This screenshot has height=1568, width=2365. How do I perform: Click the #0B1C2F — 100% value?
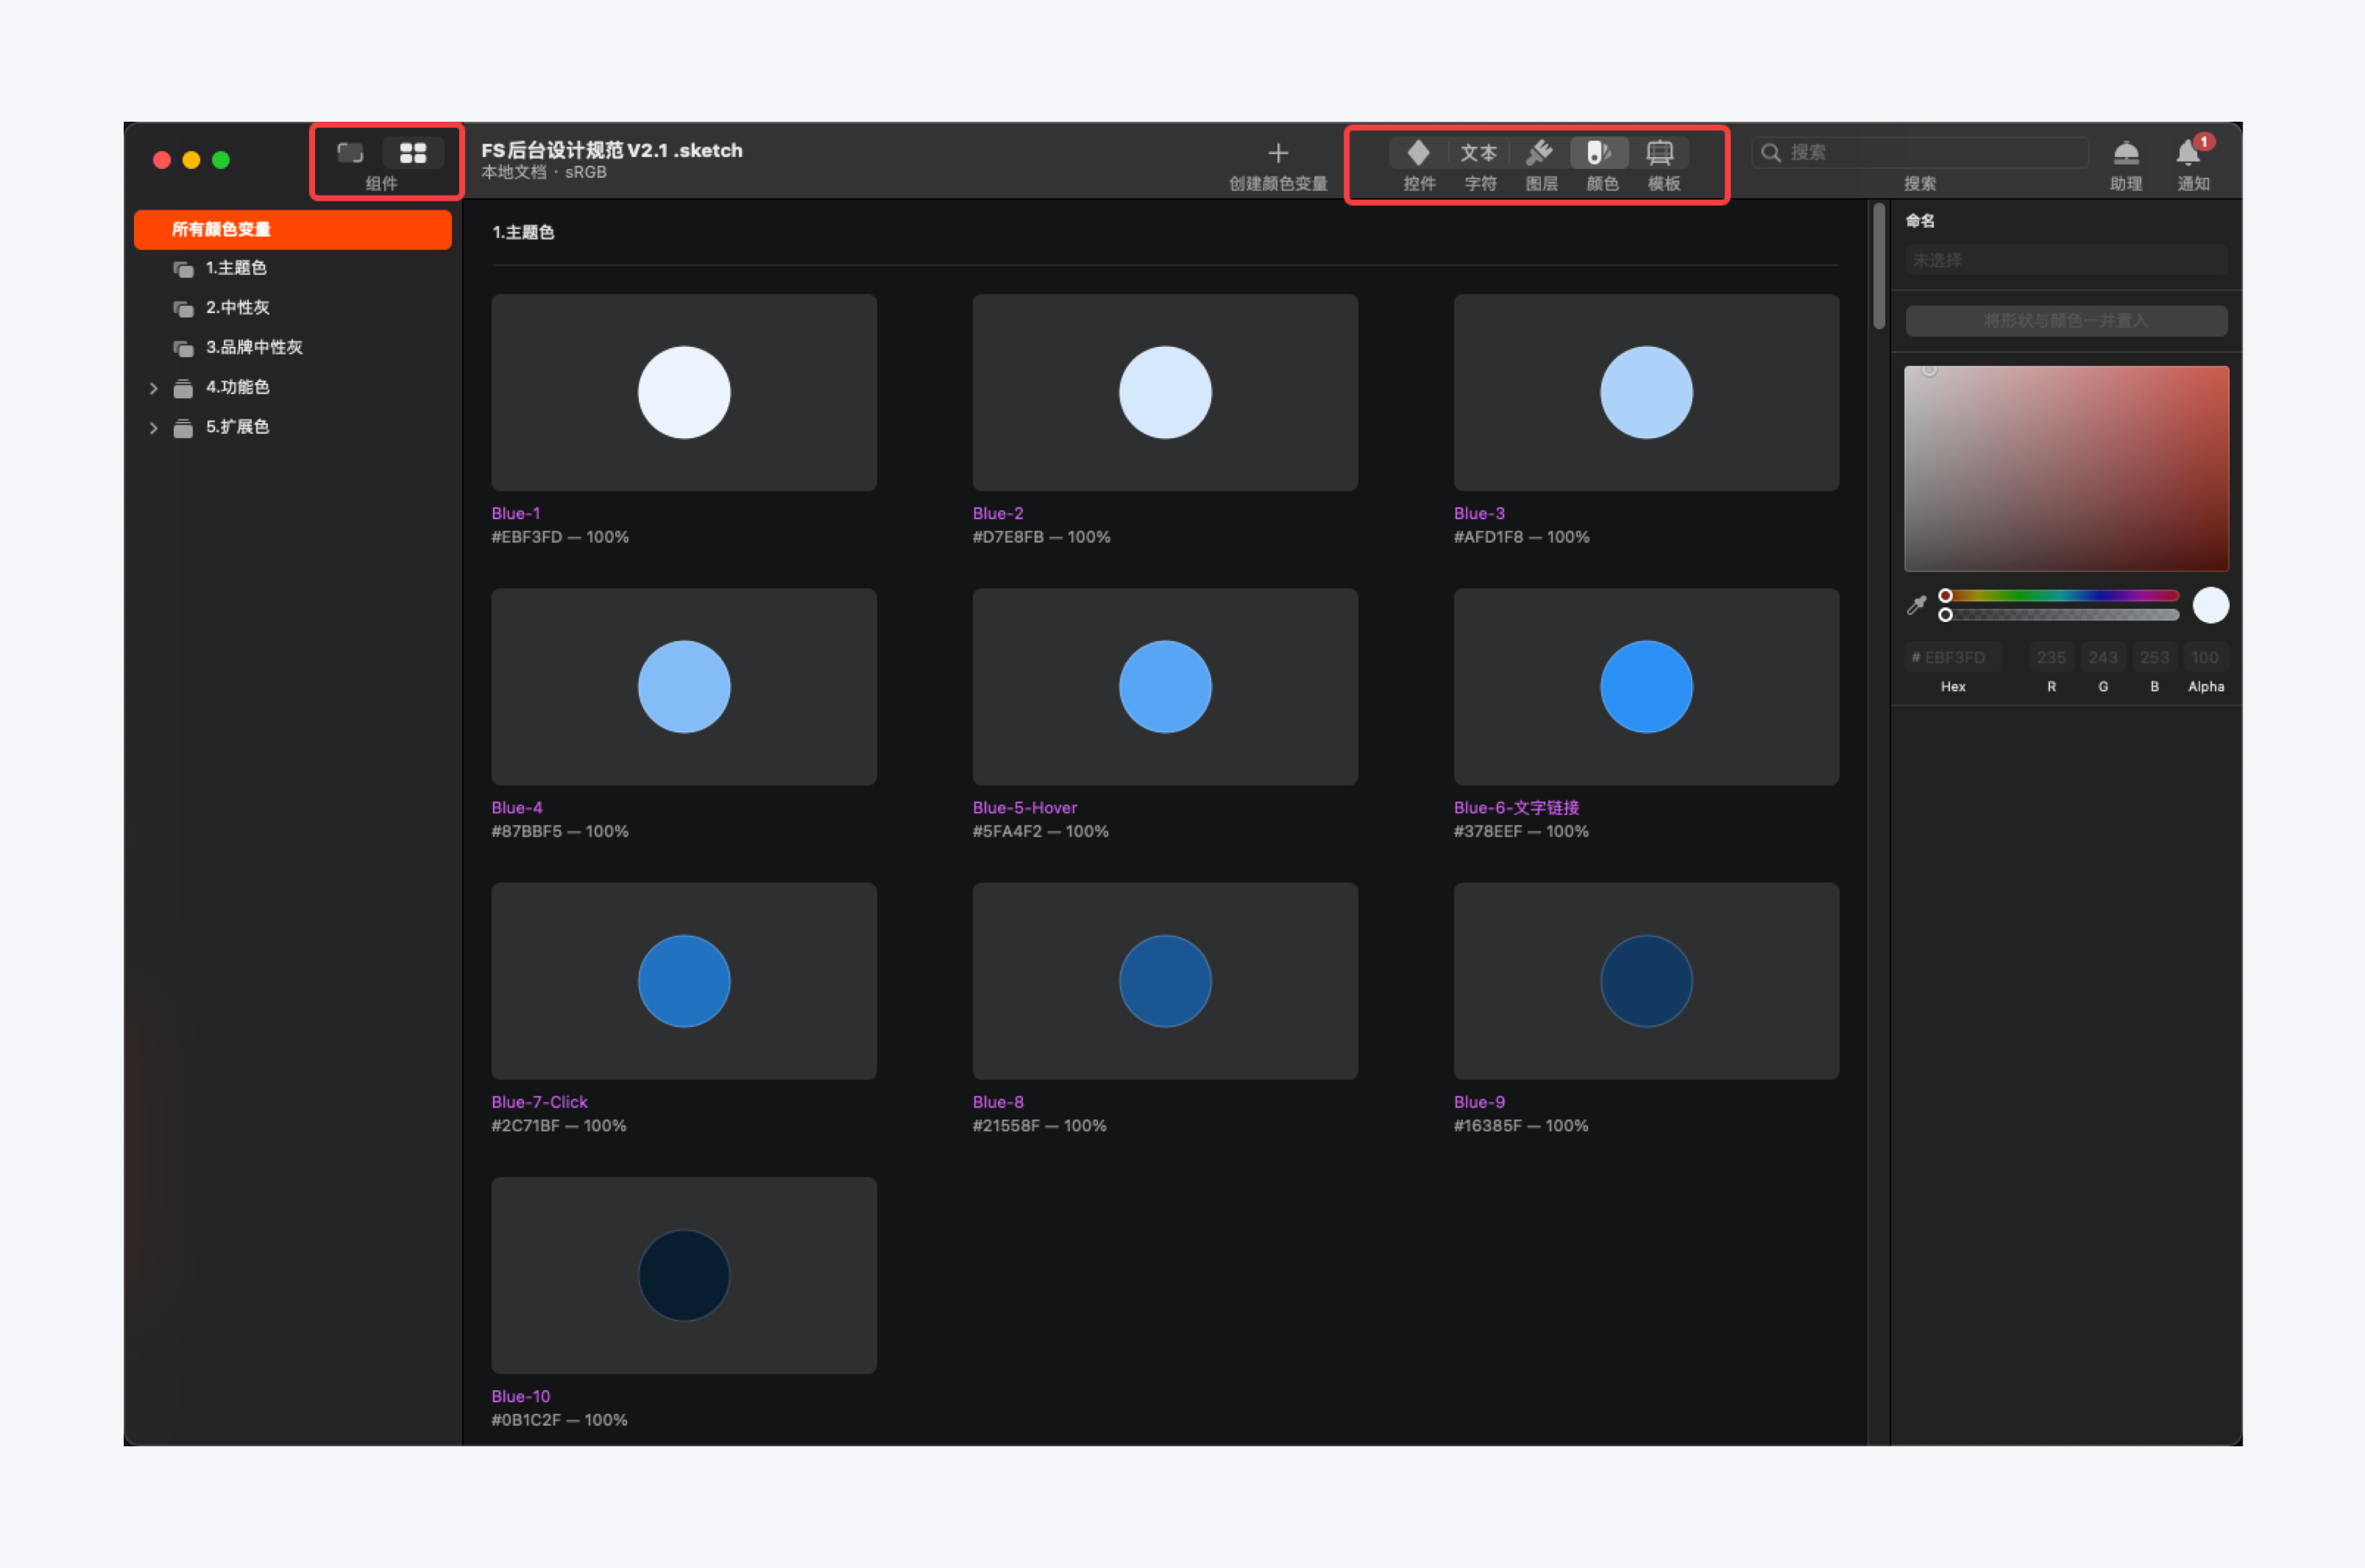click(559, 1420)
